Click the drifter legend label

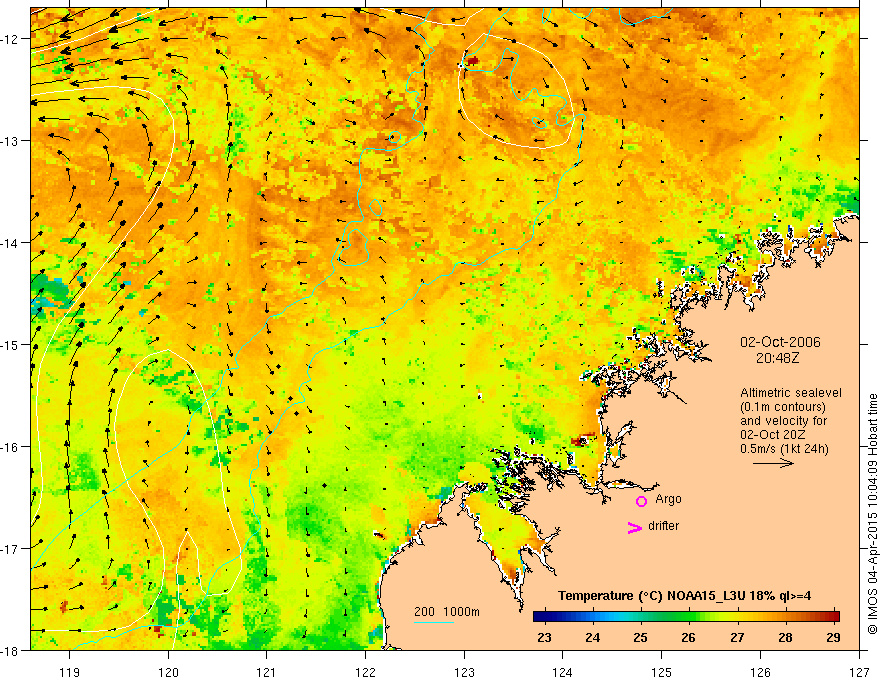[x=663, y=526]
